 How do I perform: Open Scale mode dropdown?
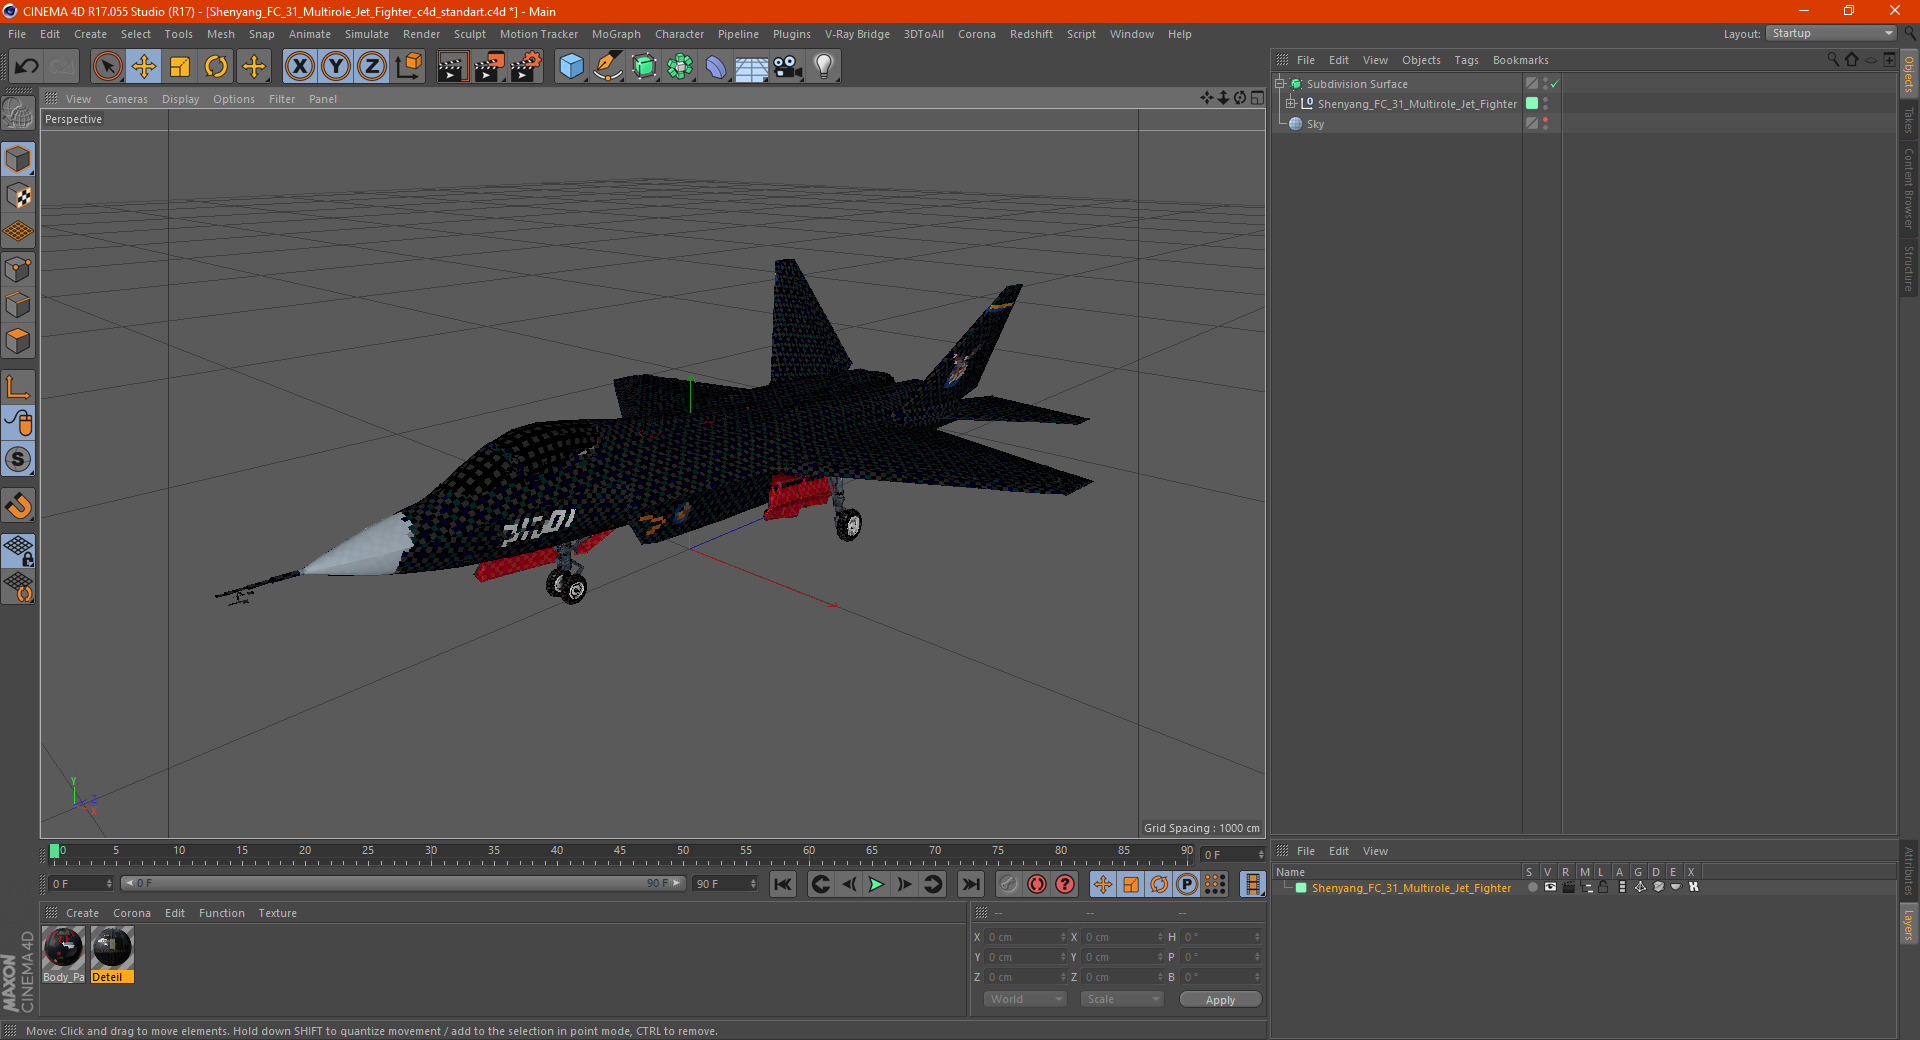point(1122,999)
